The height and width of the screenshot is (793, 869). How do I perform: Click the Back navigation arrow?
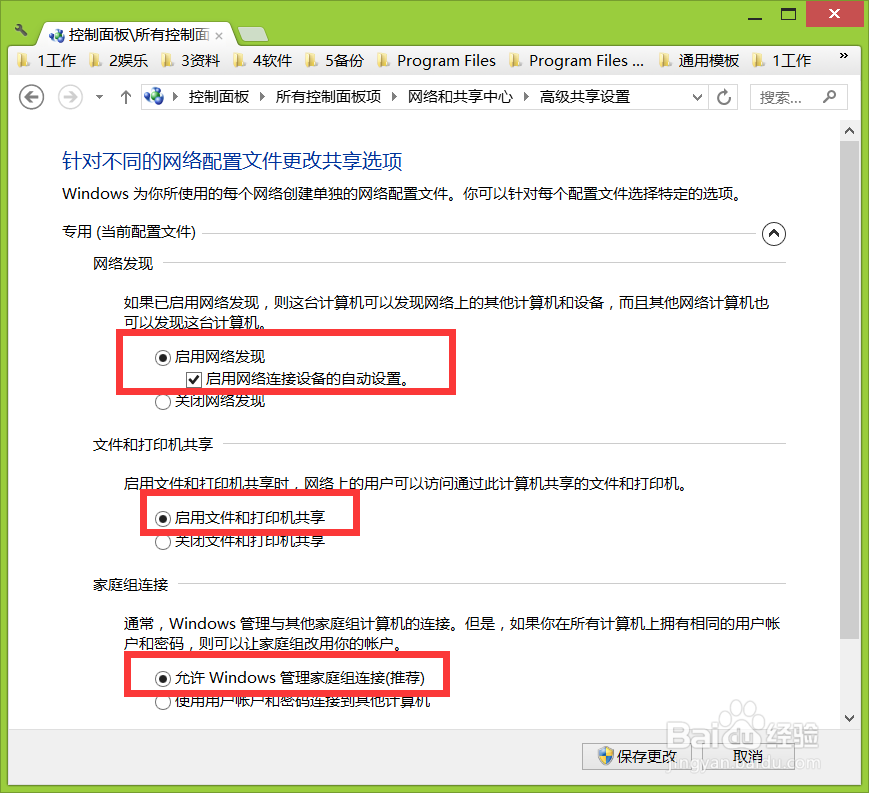(x=31, y=97)
